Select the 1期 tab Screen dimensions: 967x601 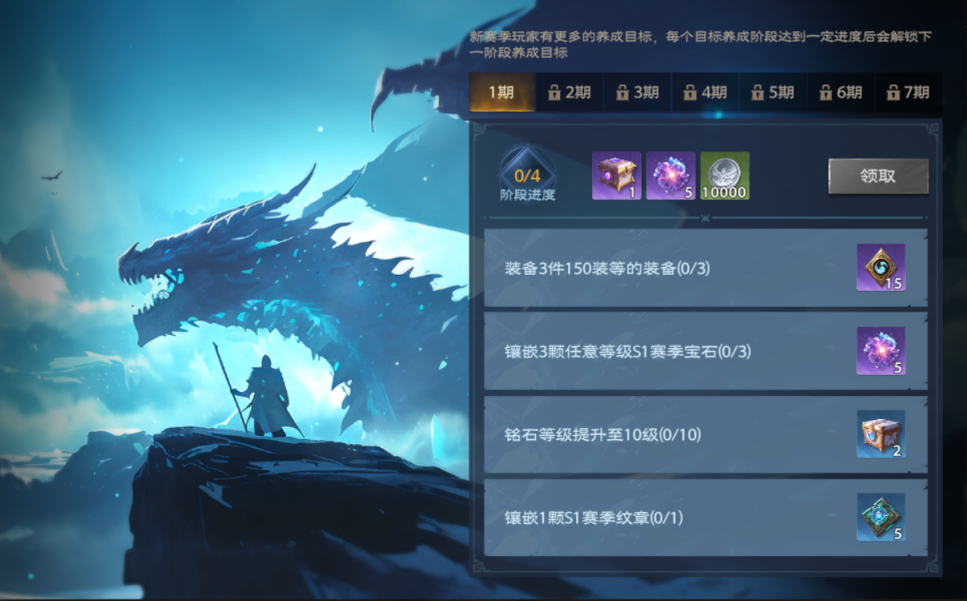[502, 92]
